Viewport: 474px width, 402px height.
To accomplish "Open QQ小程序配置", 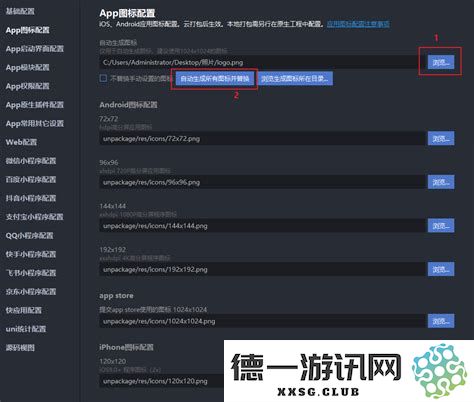I will [x=29, y=235].
